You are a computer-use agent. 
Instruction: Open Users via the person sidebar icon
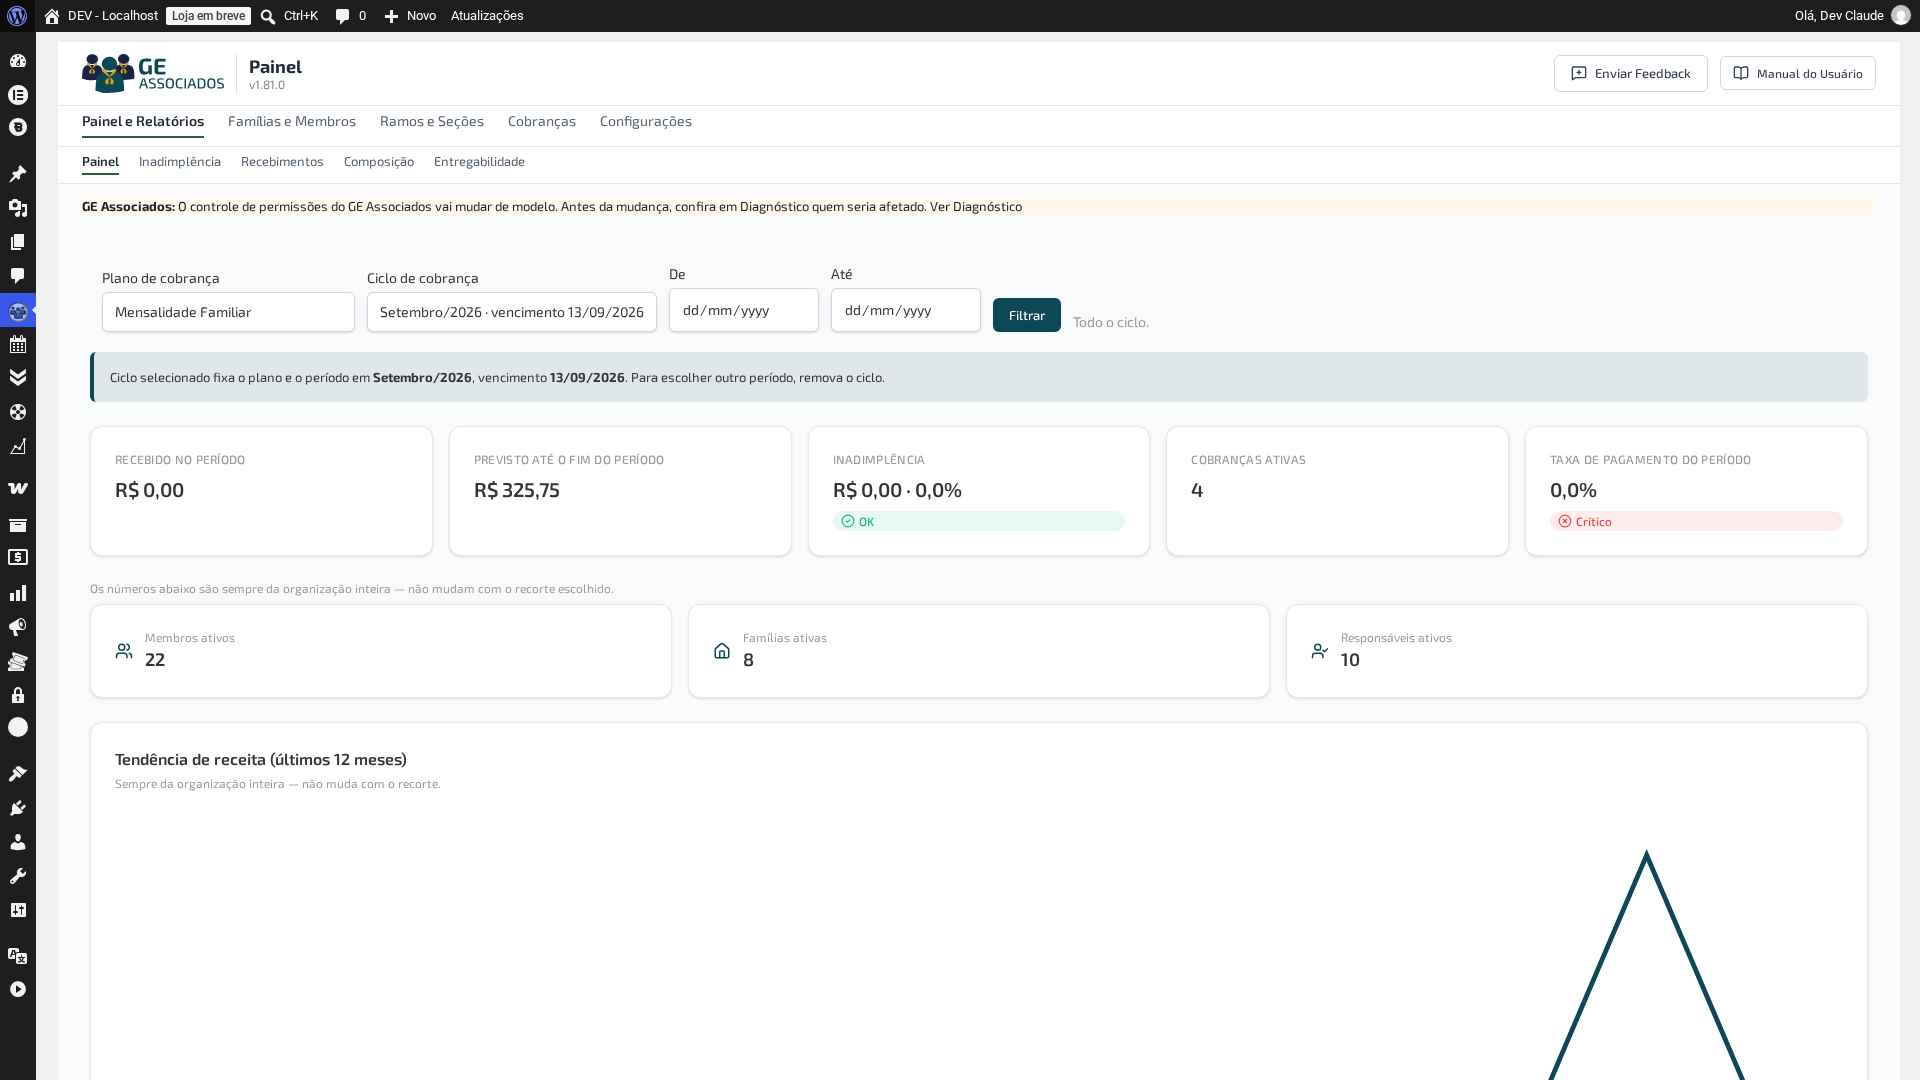tap(18, 842)
